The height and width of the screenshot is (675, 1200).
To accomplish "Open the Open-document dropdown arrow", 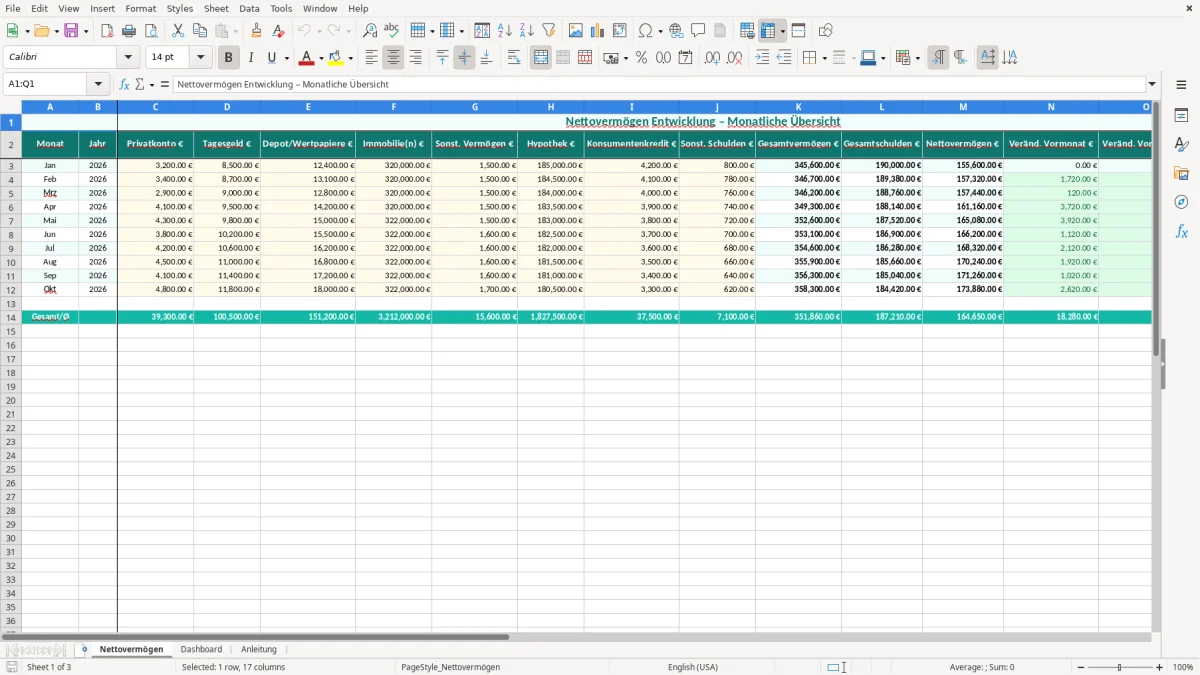I will 57,31.
